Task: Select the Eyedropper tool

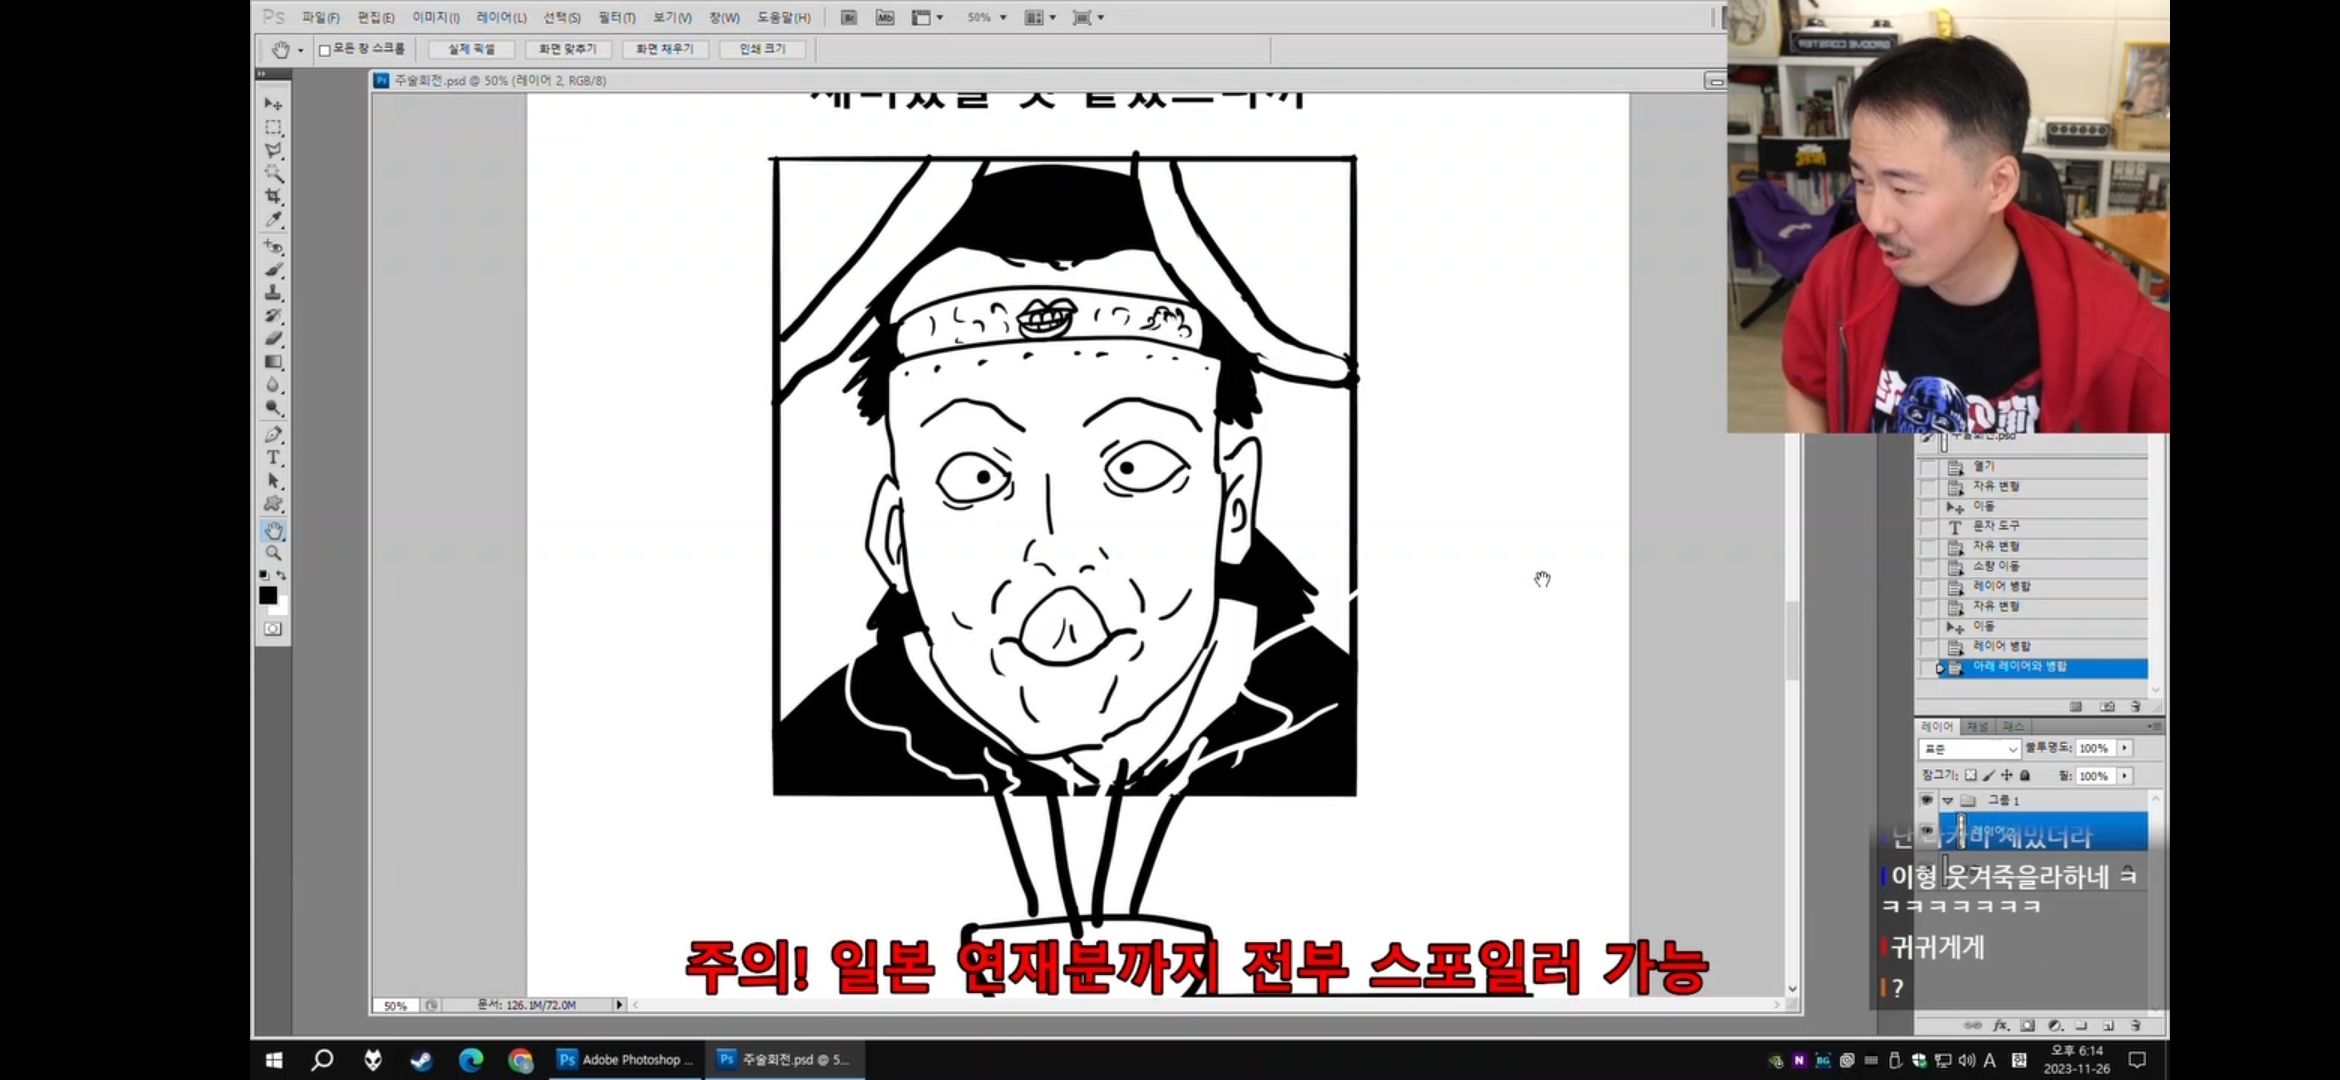Action: point(273,220)
